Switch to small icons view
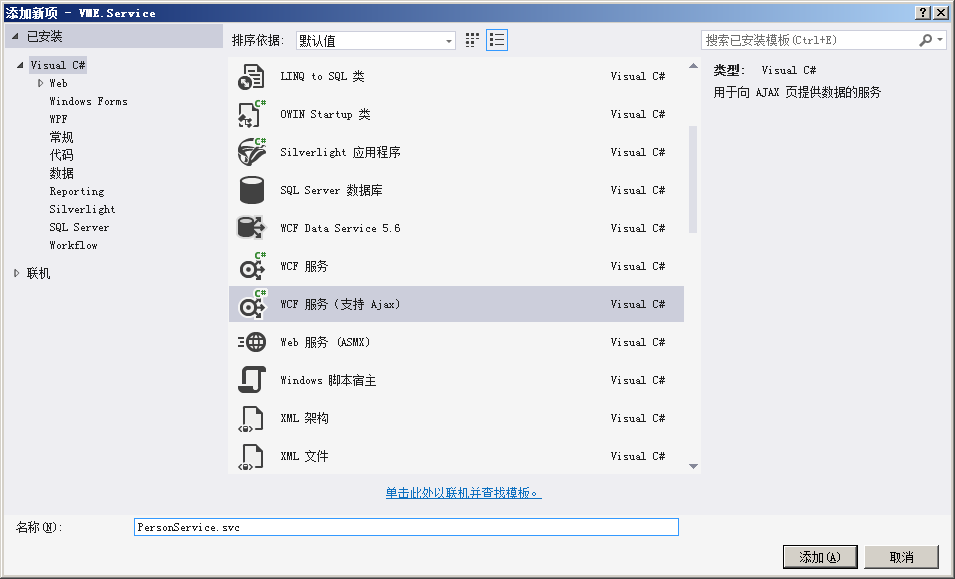This screenshot has height=579, width=955. click(473, 40)
